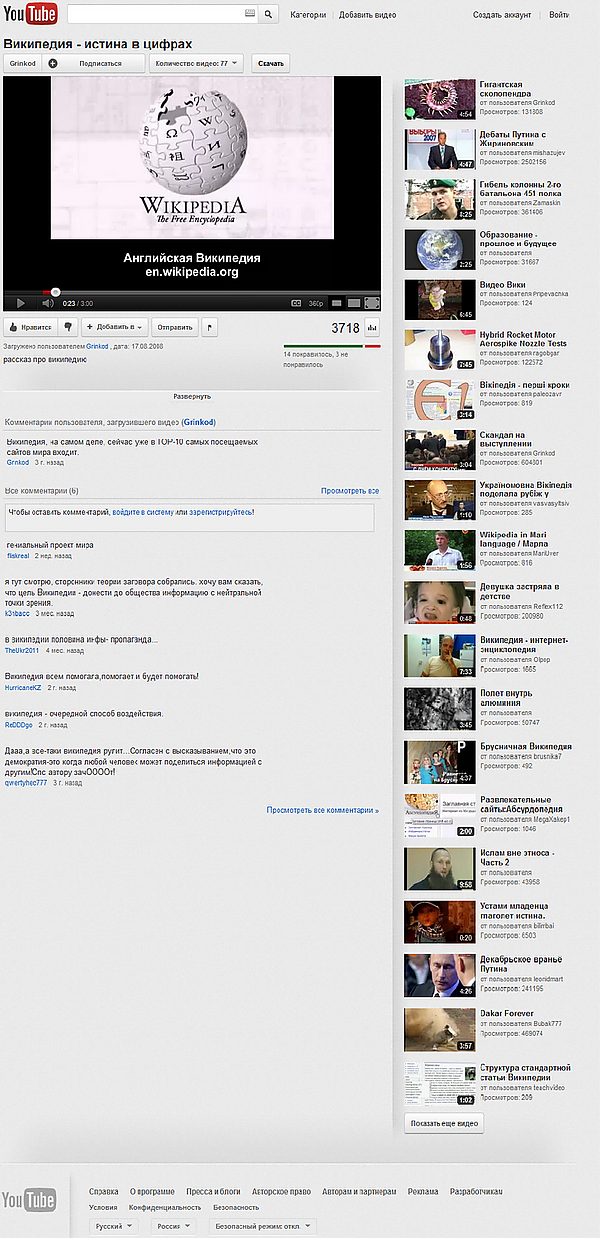Toggle closed captions (CC) in player
Image resolution: width=600 pixels, height=1238 pixels.
297,302
